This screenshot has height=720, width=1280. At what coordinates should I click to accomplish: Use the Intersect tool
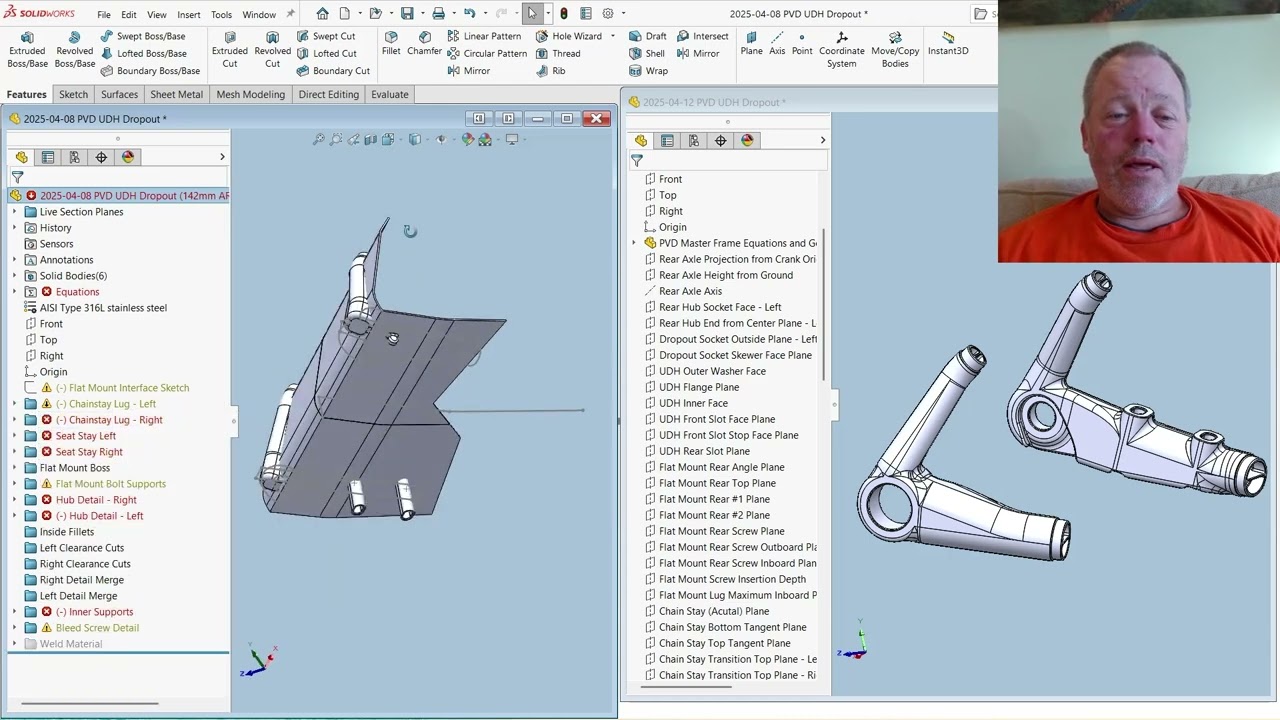702,36
